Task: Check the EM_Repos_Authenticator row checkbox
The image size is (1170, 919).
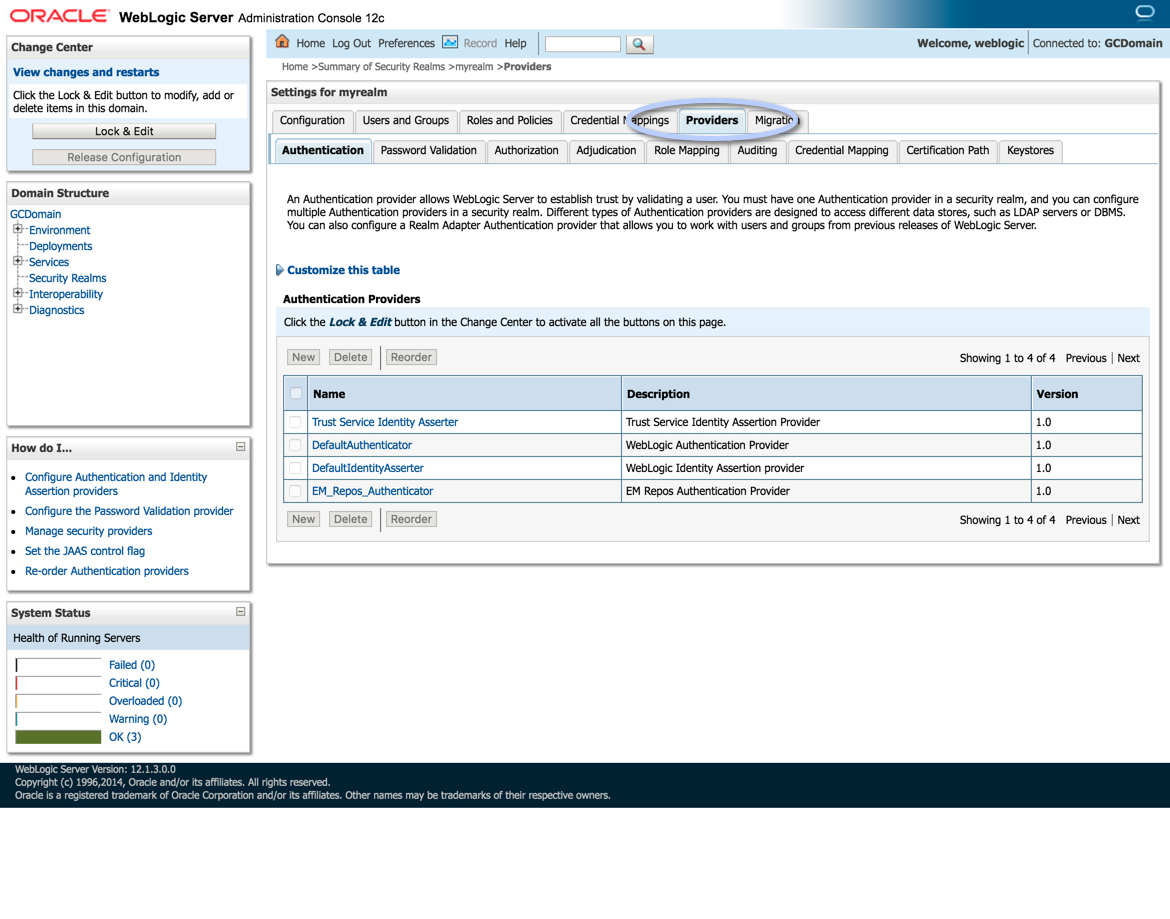Action: click(x=295, y=492)
